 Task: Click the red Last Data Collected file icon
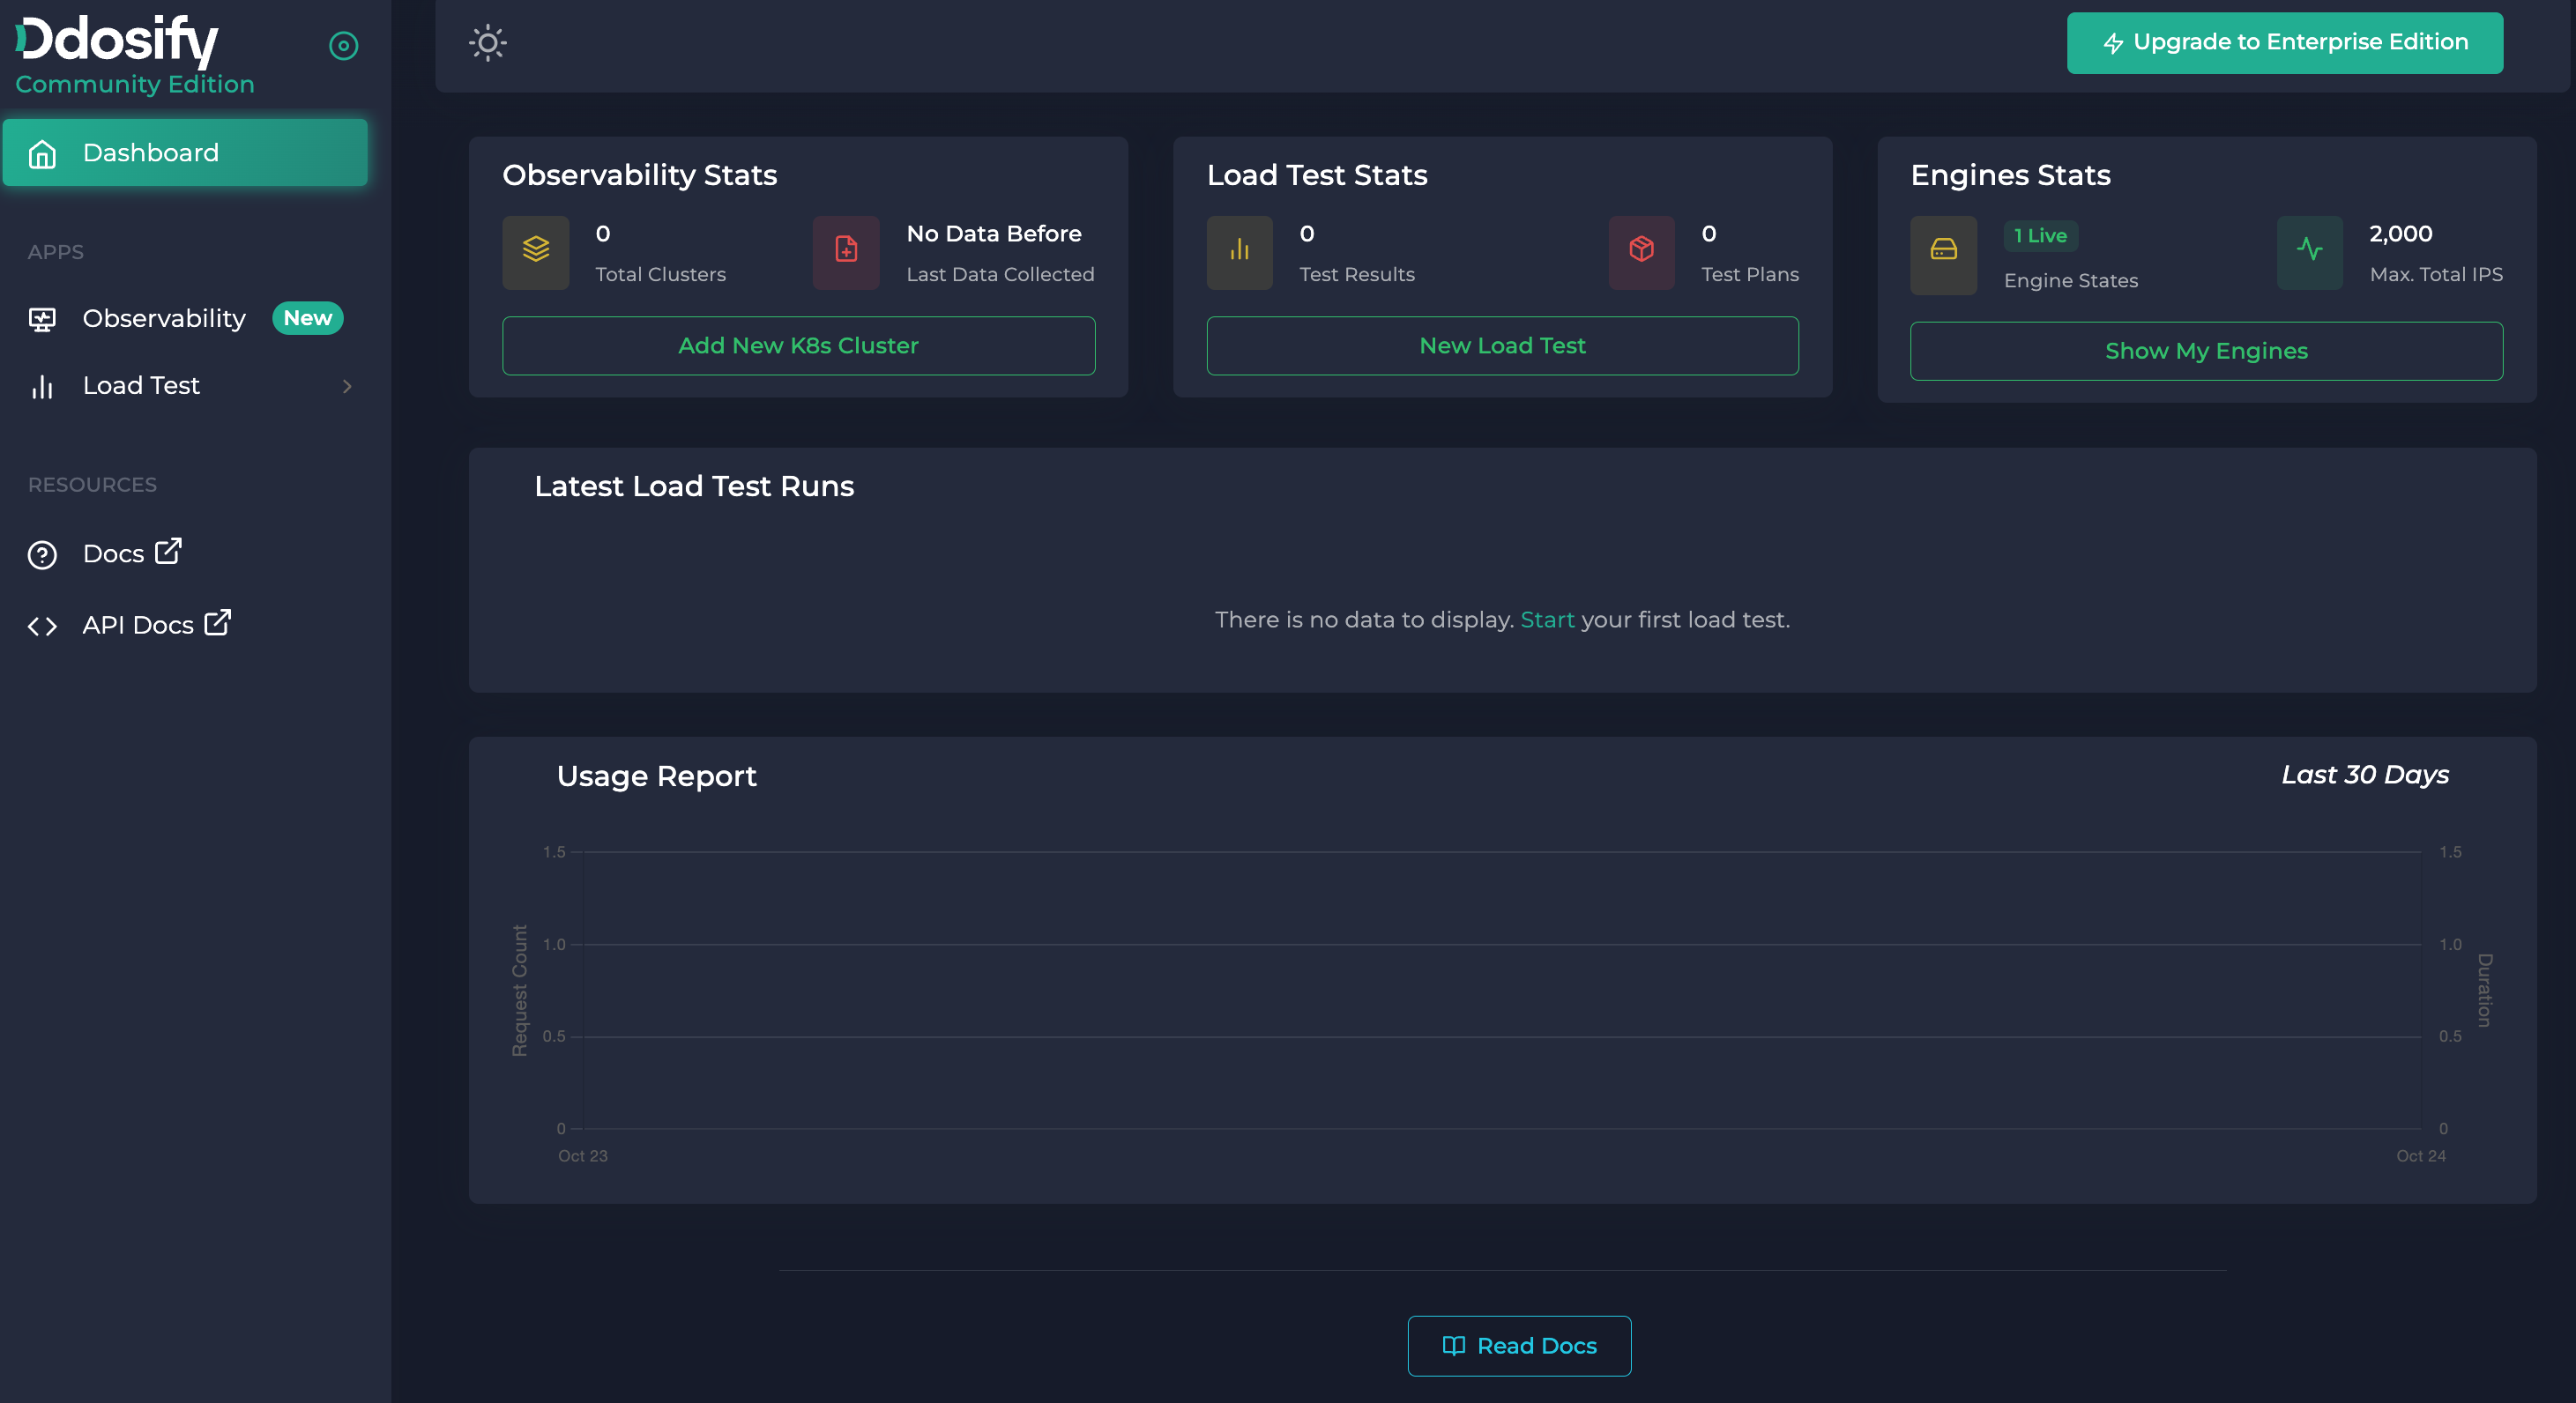click(845, 253)
